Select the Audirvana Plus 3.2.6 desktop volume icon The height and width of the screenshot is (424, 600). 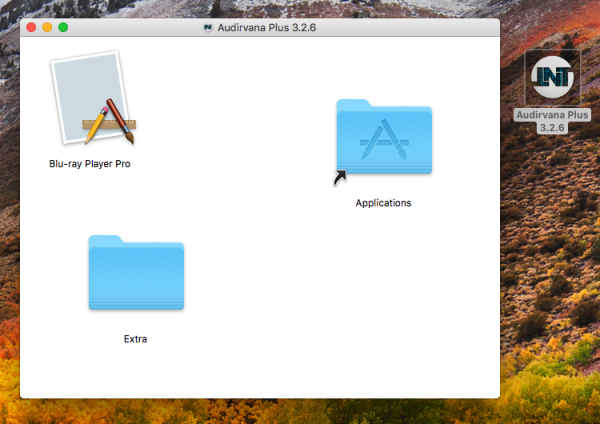(552, 78)
